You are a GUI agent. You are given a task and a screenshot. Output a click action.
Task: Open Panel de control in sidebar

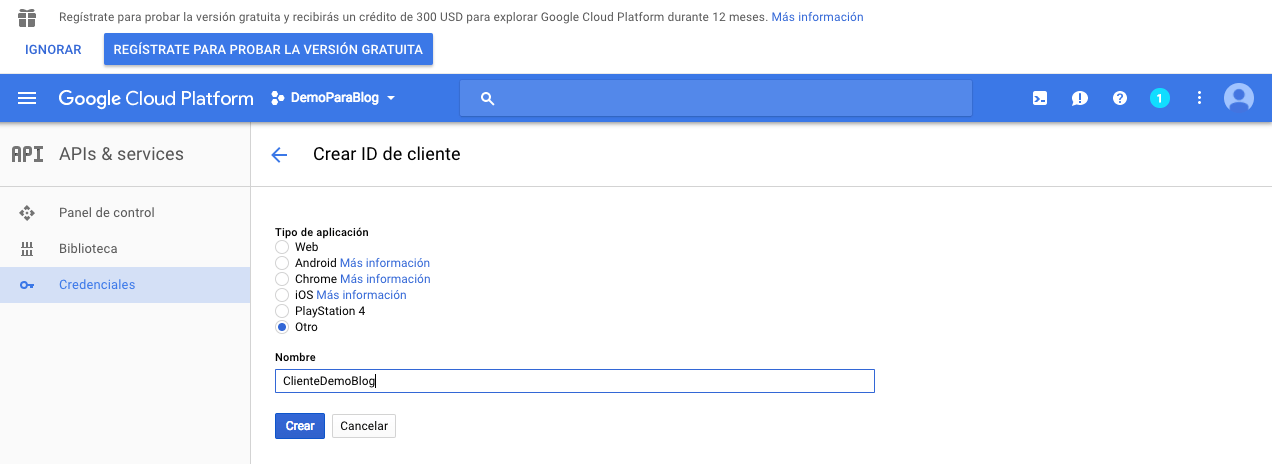(x=106, y=213)
